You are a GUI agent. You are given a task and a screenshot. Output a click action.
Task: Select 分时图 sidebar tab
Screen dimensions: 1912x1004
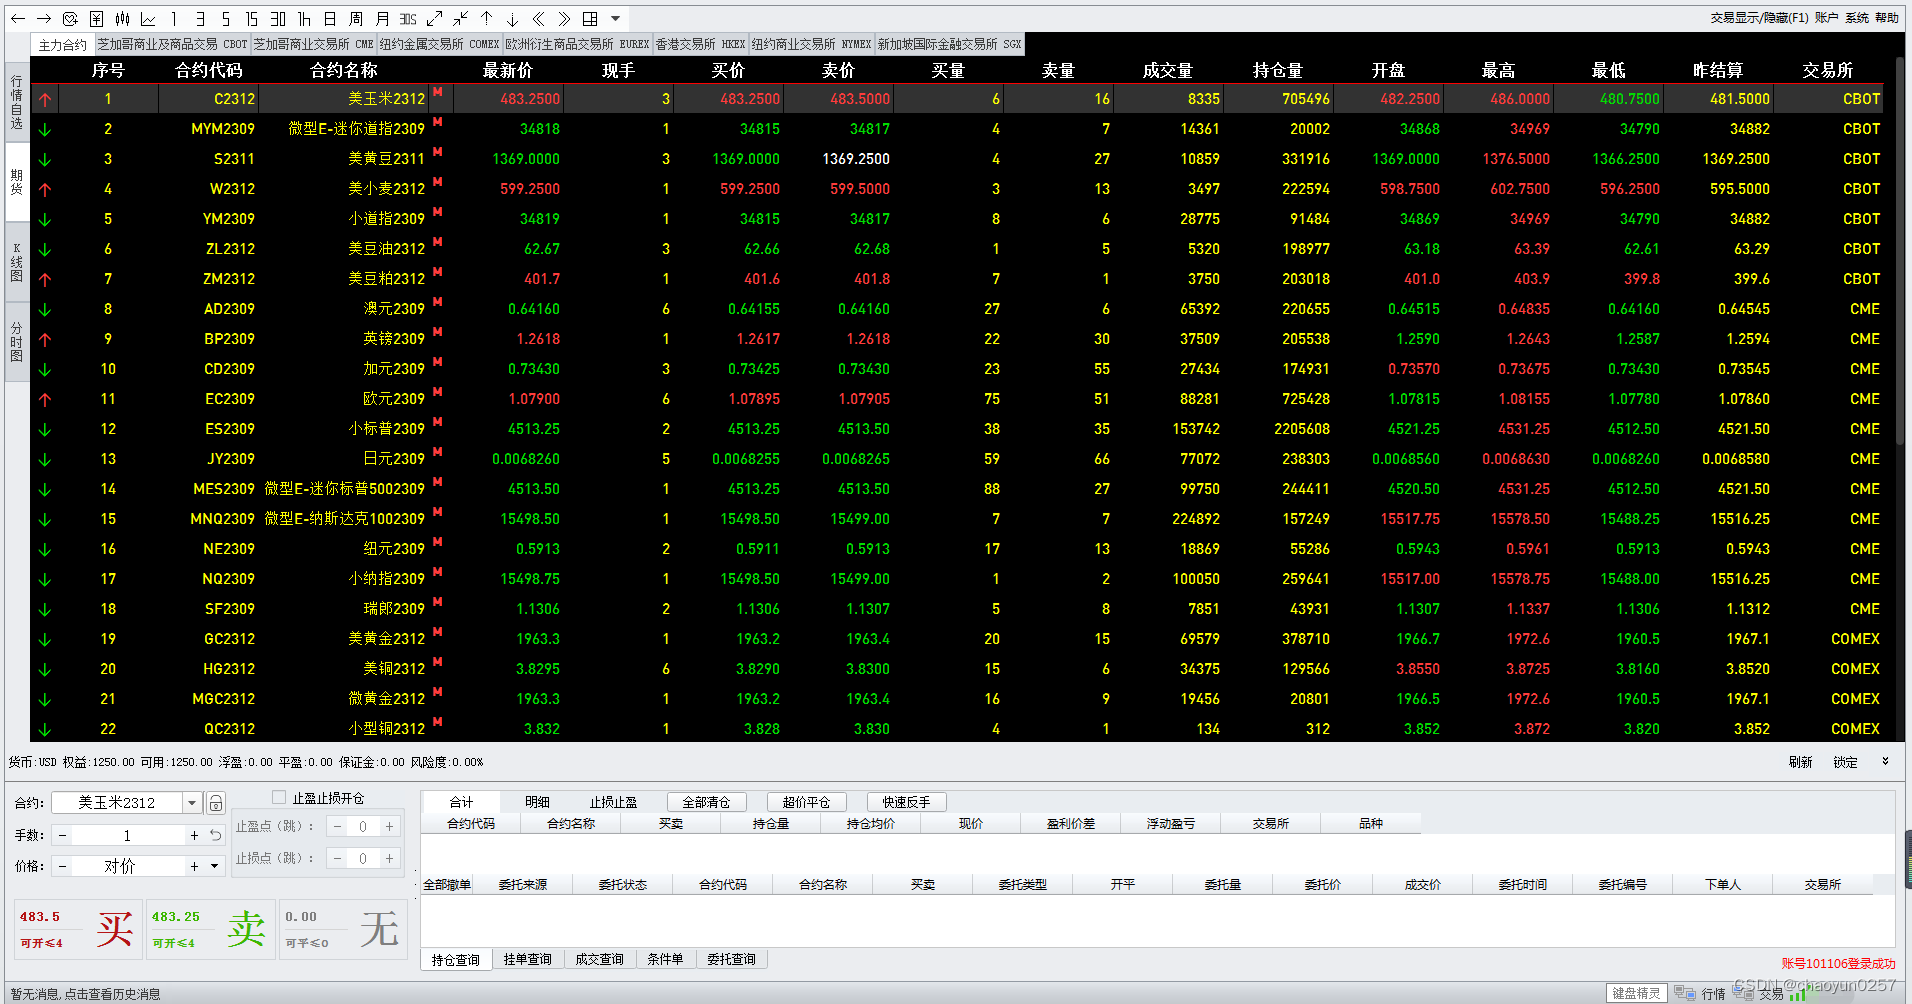(16, 341)
